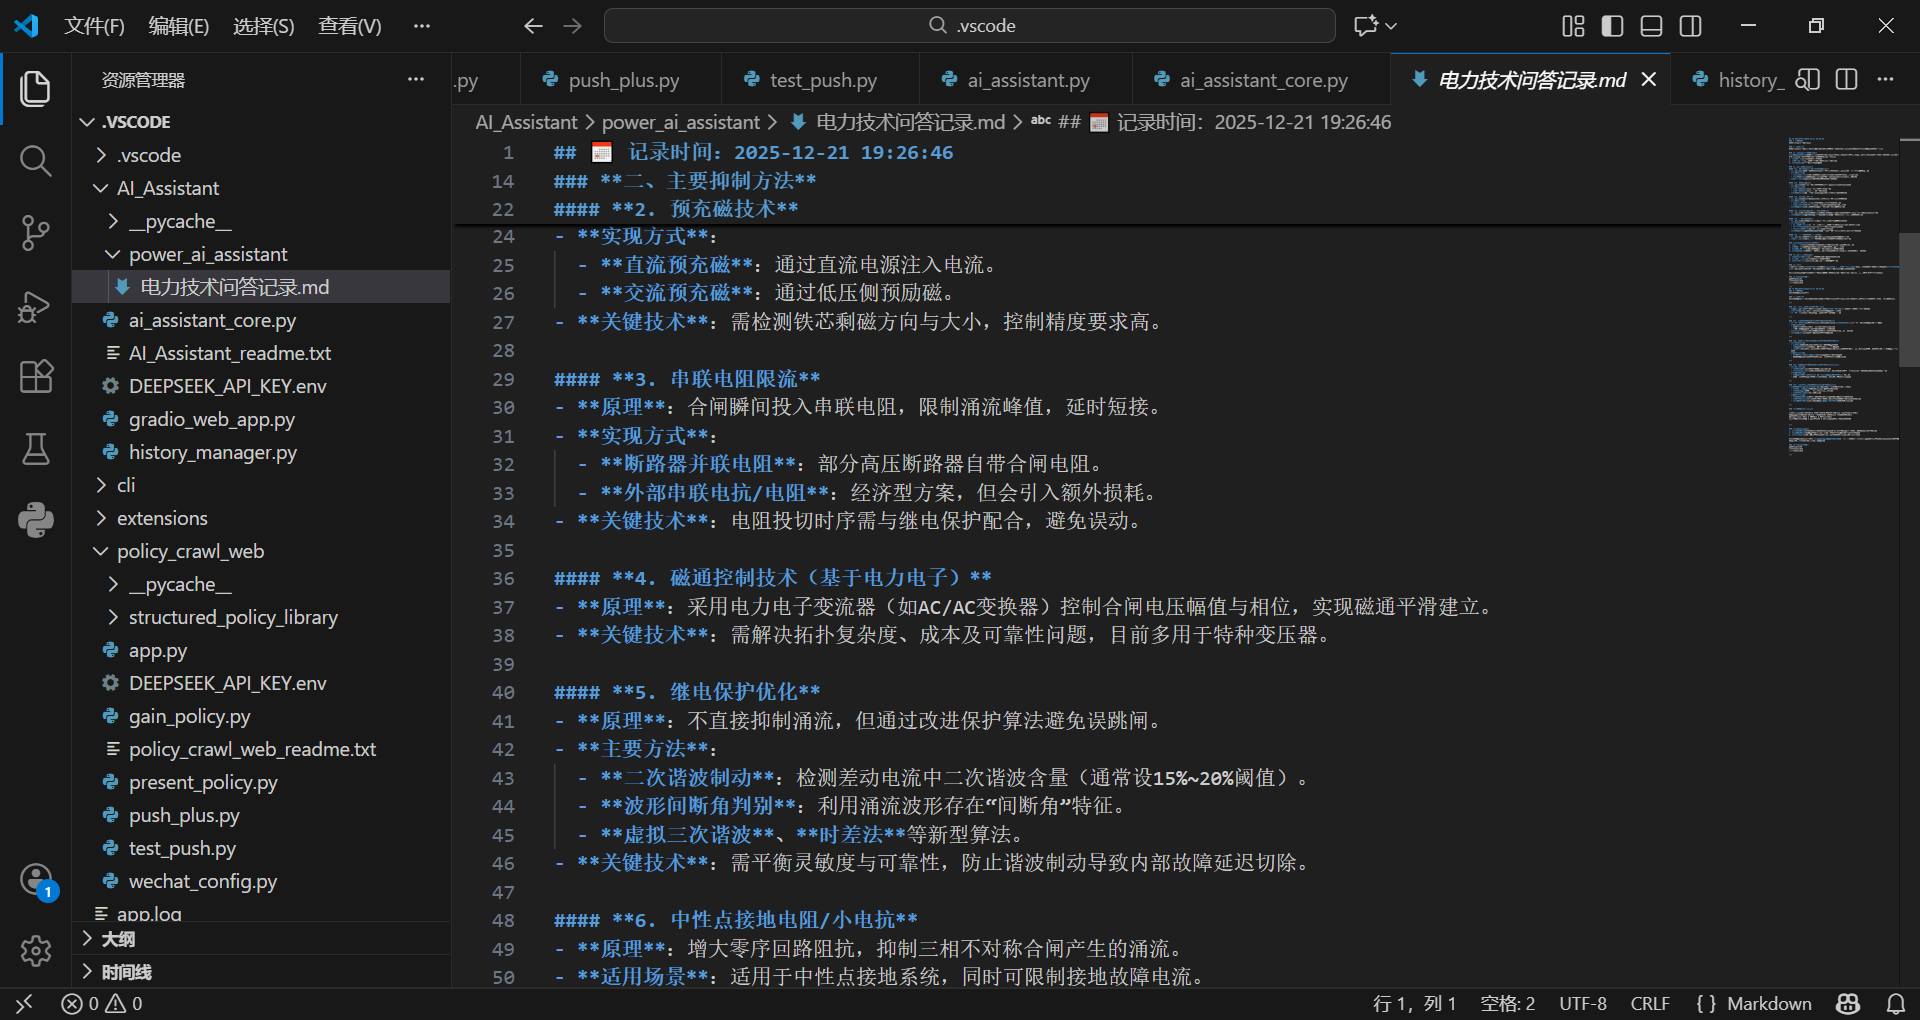Expand the 时间线 timeline section
Screen dimensions: 1920x1020
point(126,971)
